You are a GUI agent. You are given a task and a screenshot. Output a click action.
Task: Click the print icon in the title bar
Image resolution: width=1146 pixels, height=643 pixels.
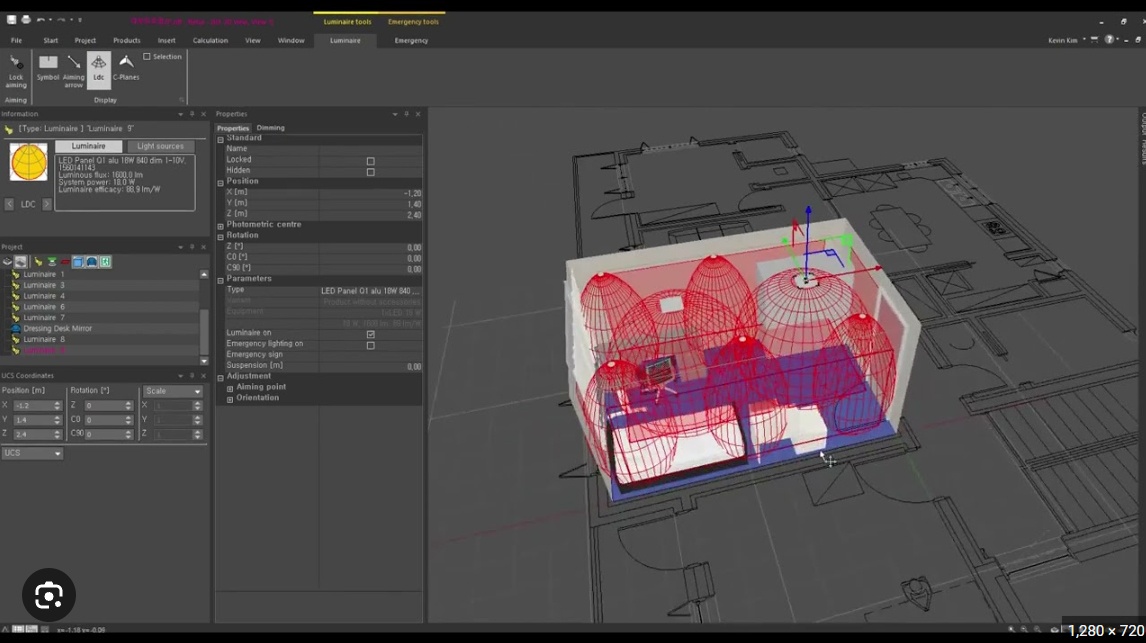(26, 20)
